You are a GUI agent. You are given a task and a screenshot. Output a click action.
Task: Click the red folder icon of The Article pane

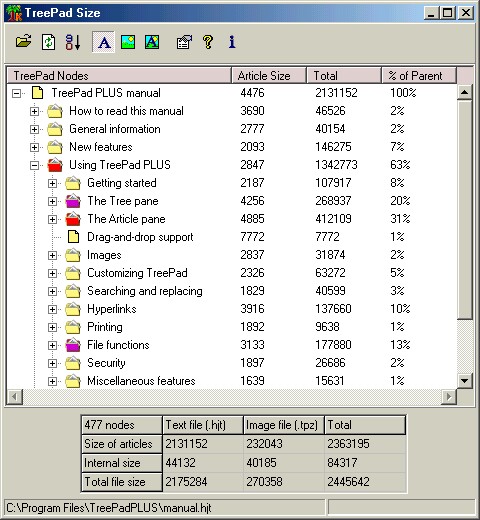(x=73, y=219)
